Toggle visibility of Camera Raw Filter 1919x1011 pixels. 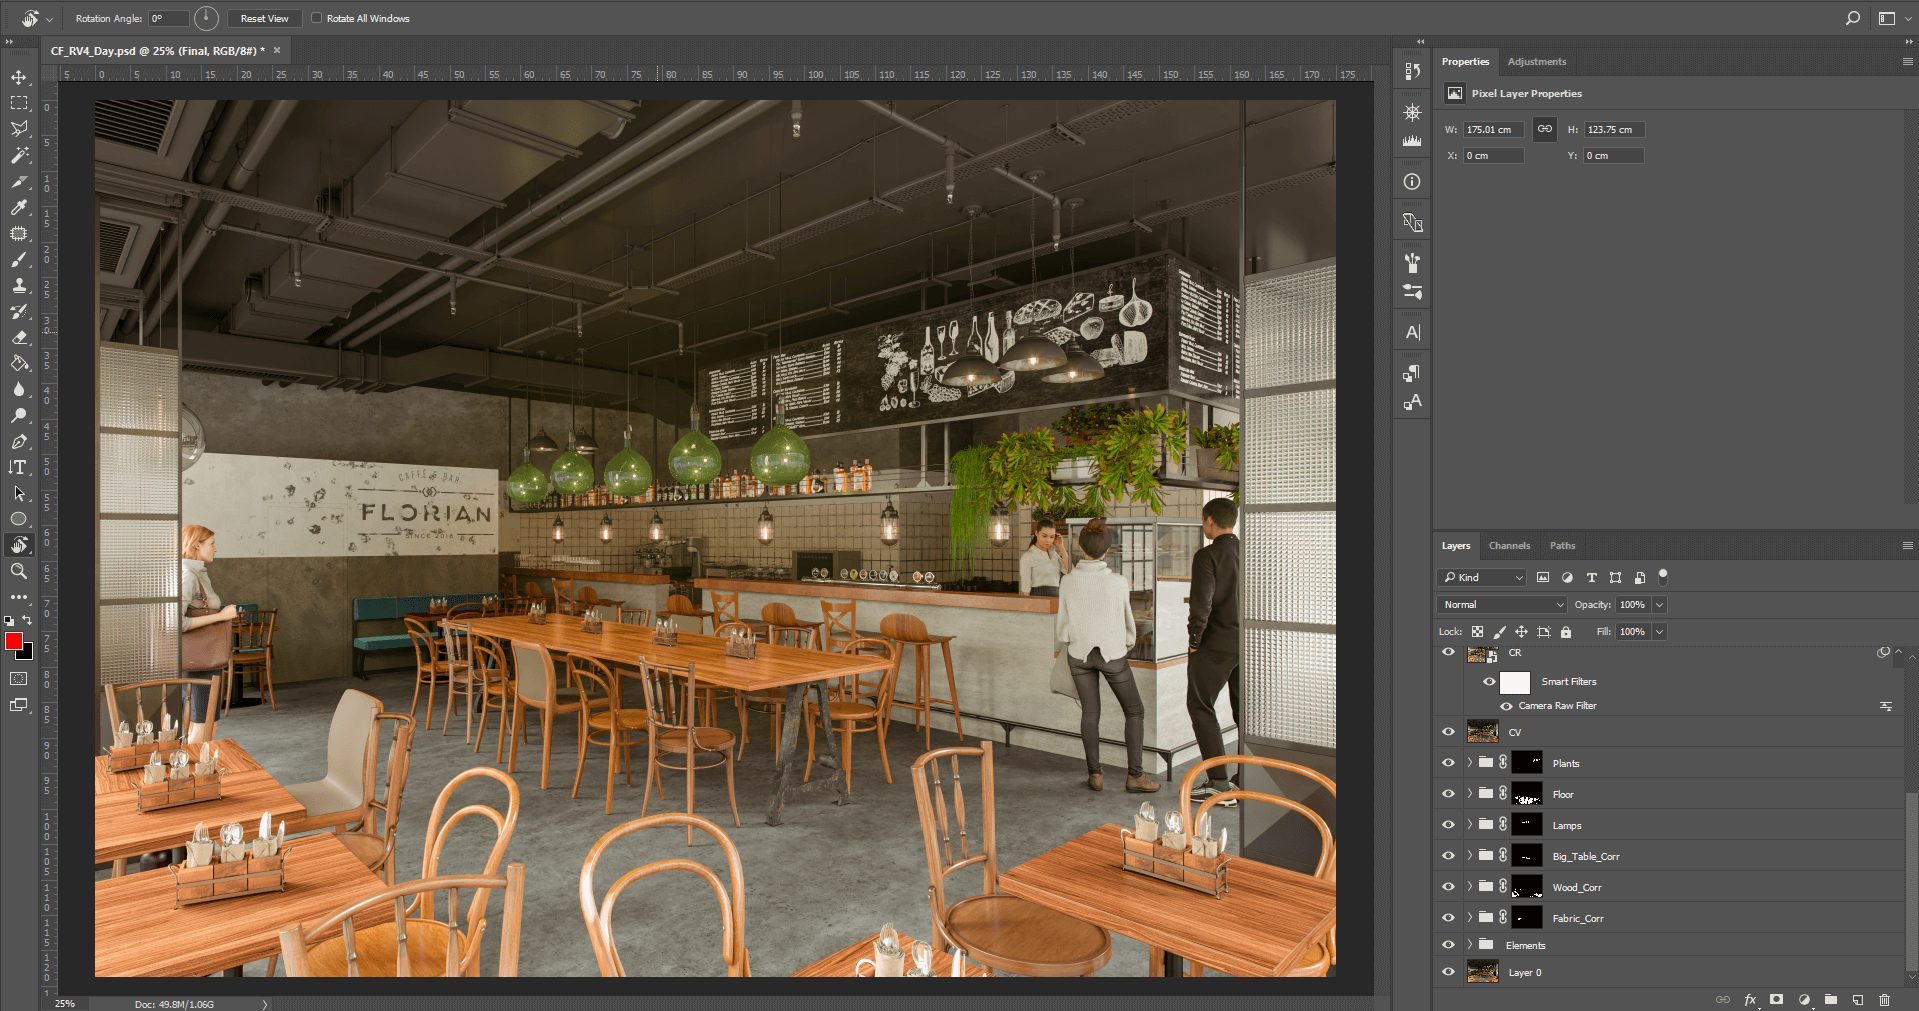(1506, 706)
